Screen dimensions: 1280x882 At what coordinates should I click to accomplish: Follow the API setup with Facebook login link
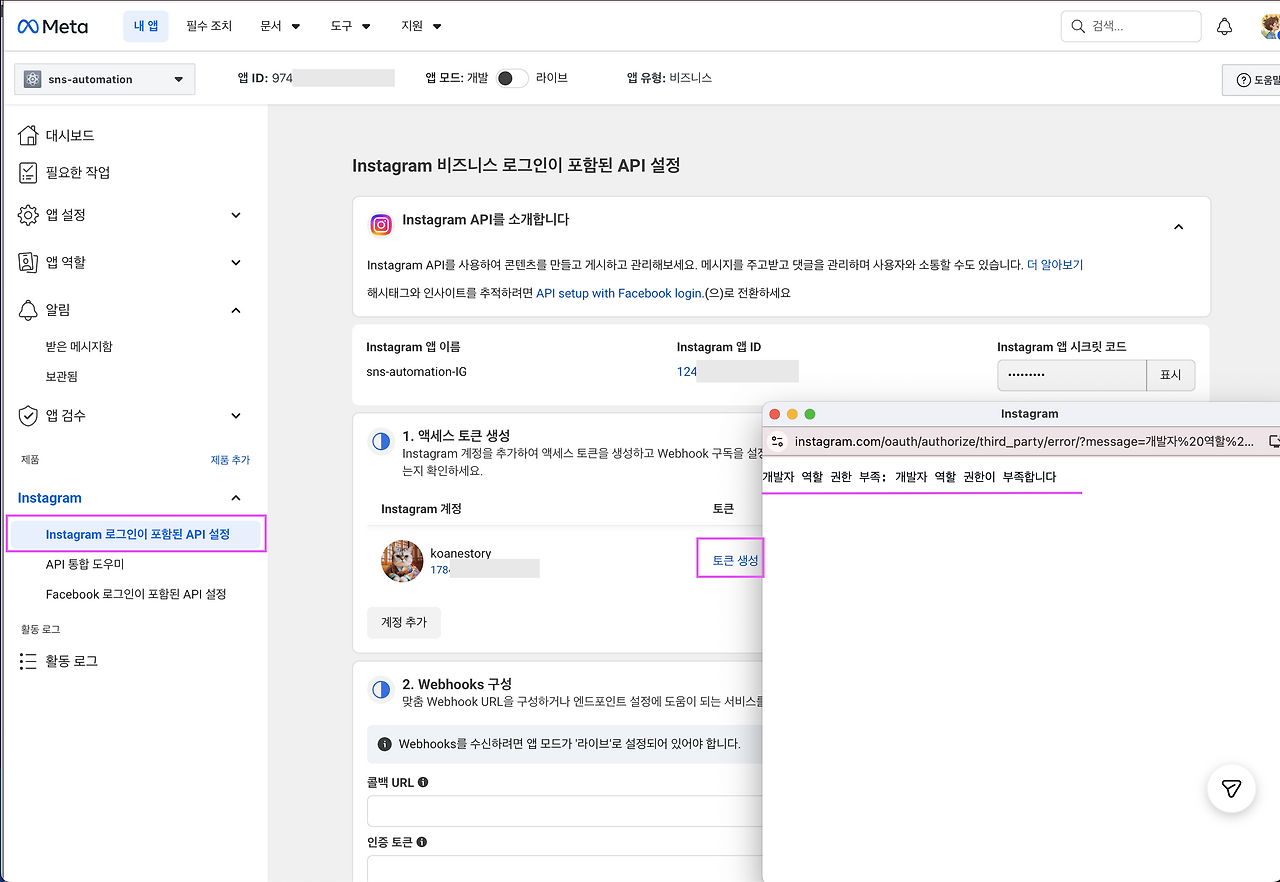620,293
